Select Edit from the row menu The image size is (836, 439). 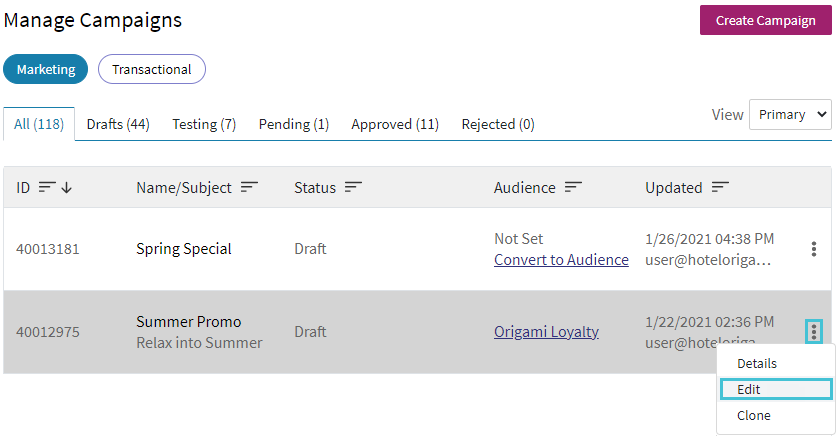776,389
